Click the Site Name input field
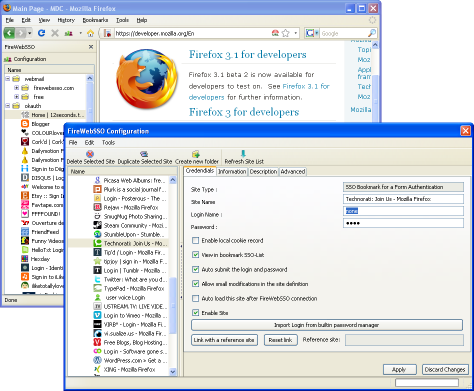The image size is (474, 391). (403, 199)
